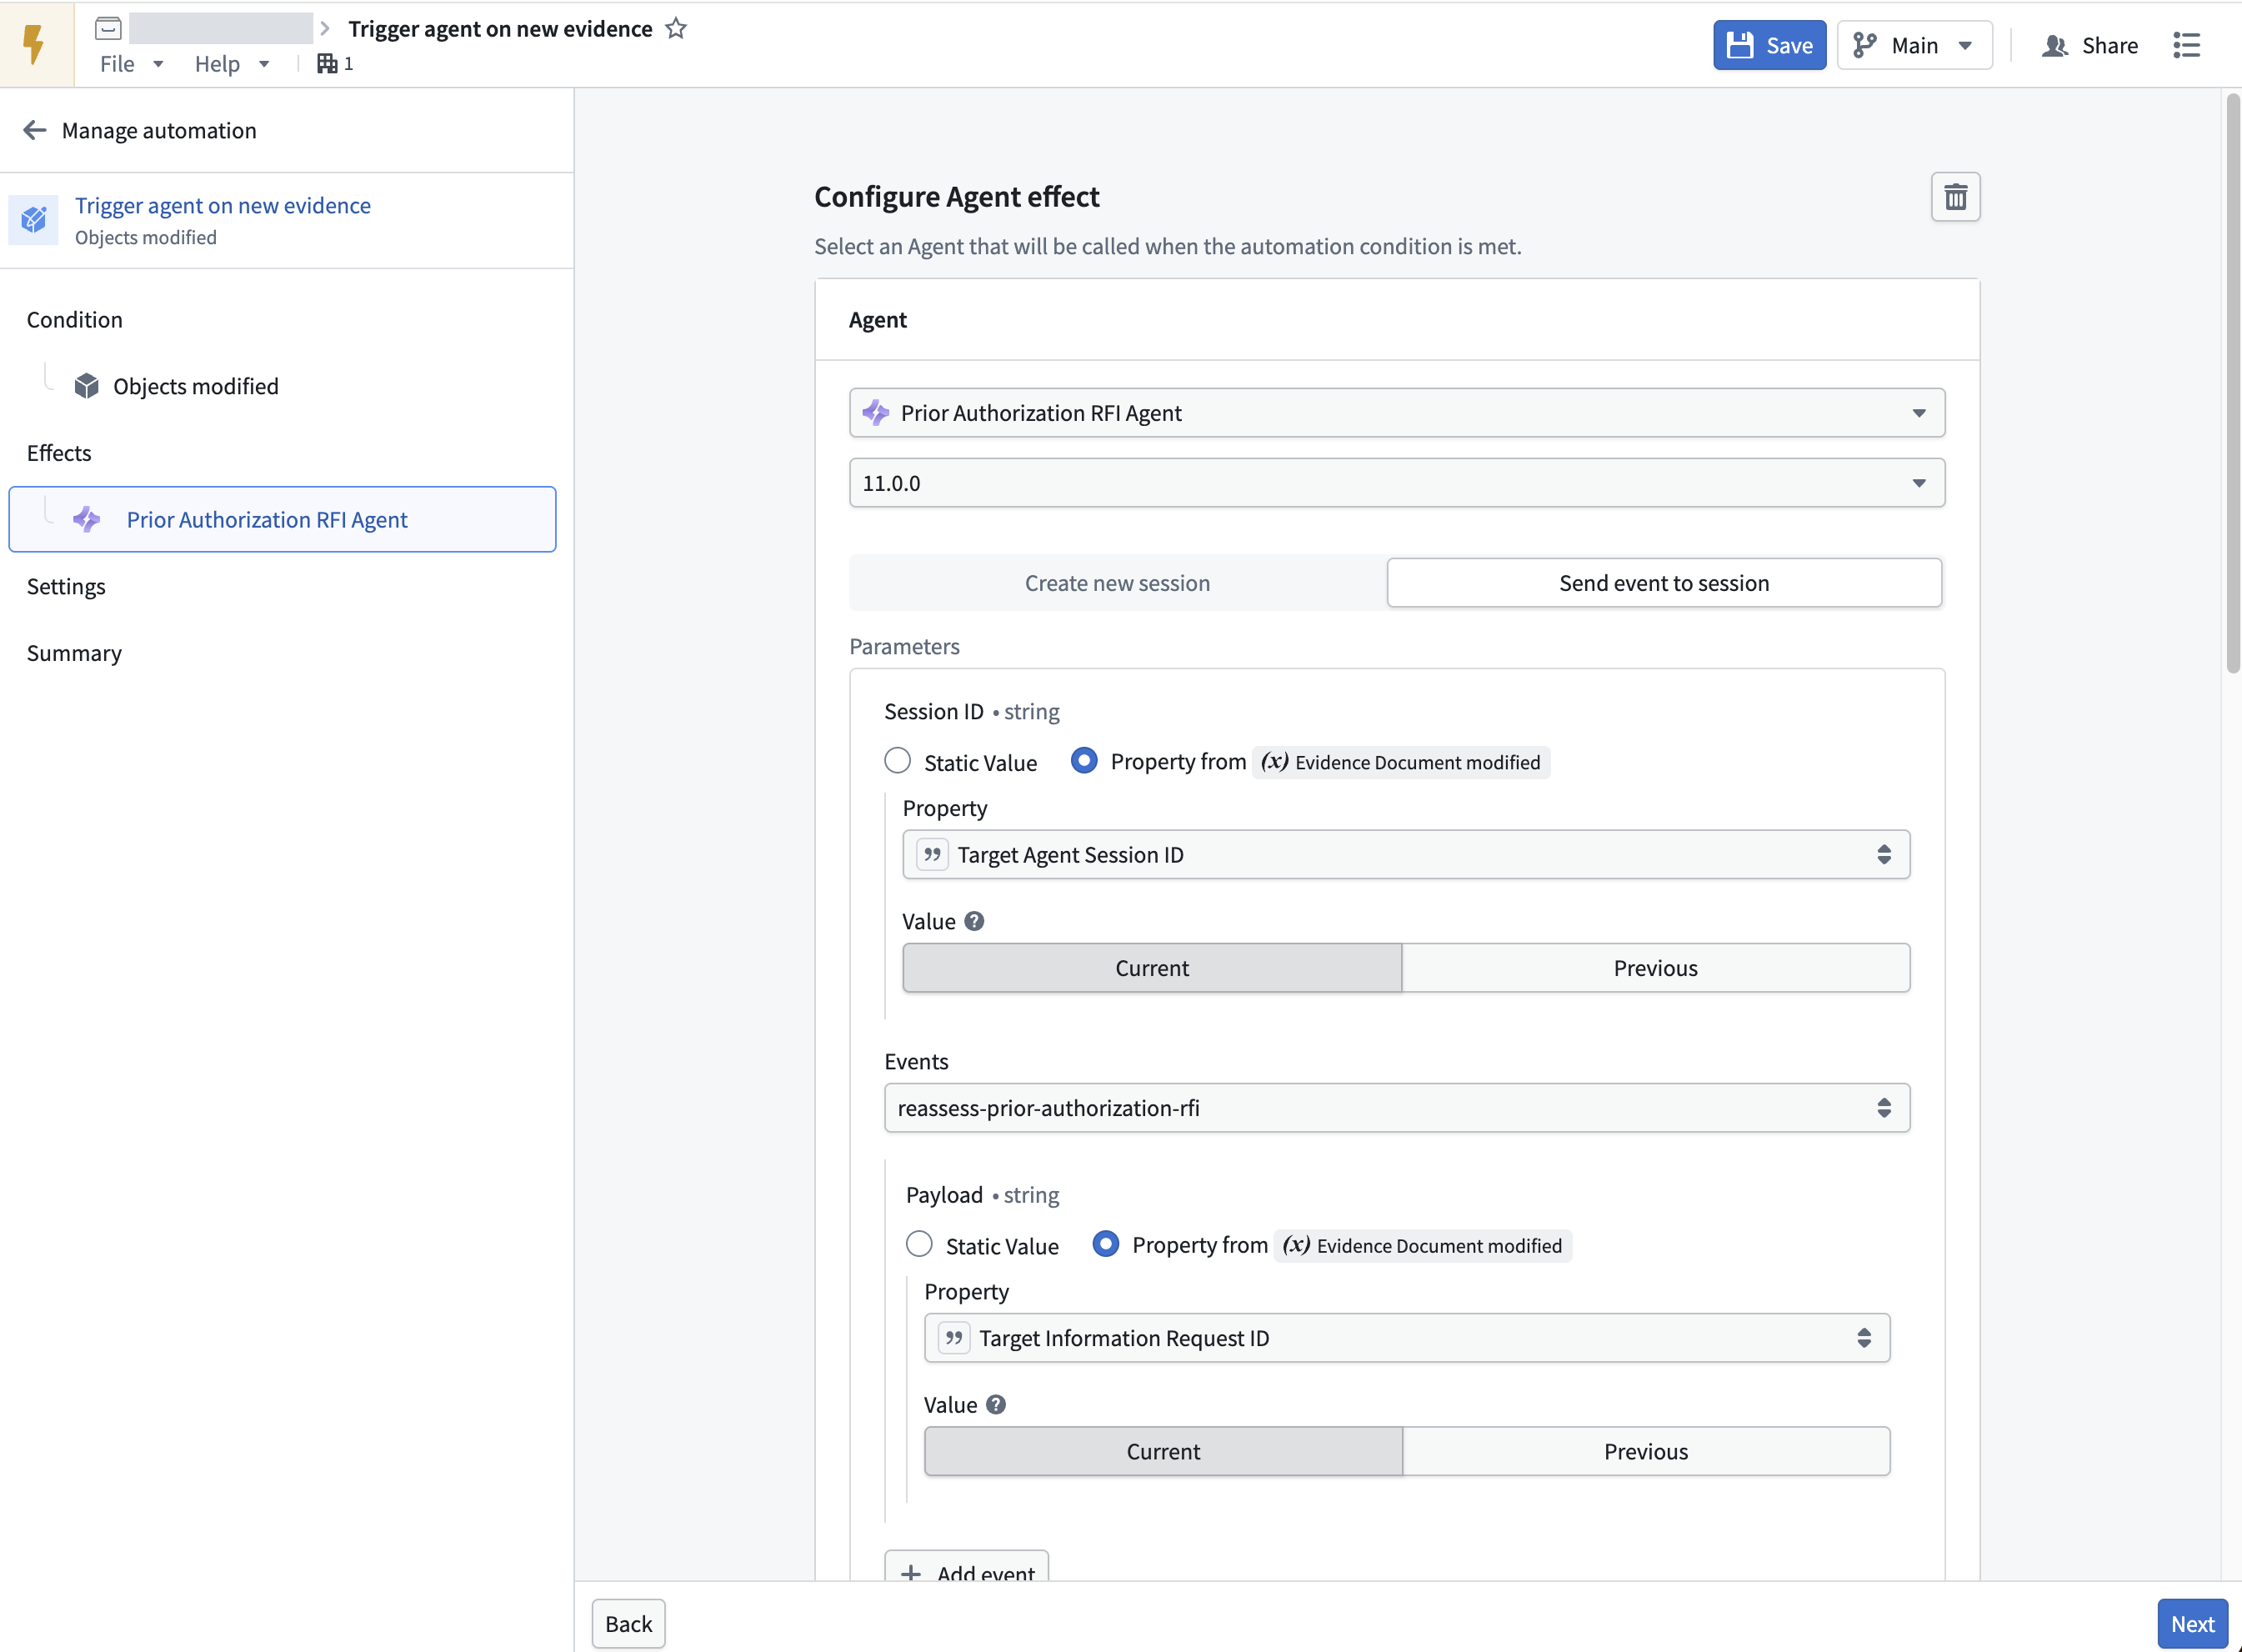Click the branch icon on the Main button

[1864, 45]
